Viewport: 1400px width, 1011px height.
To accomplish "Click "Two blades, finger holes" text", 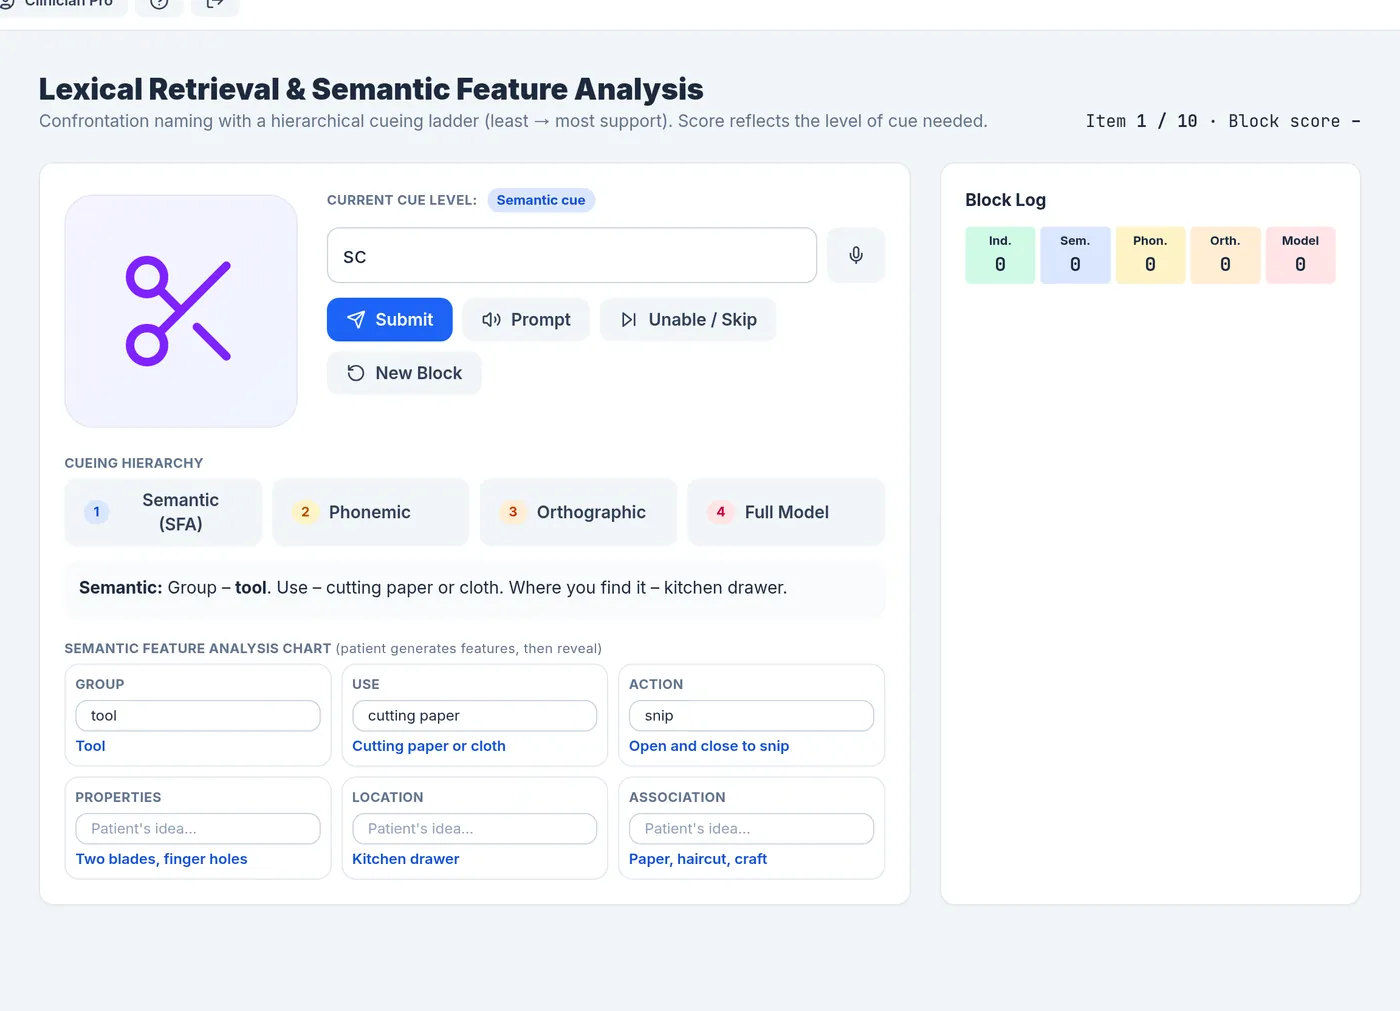I will (162, 859).
